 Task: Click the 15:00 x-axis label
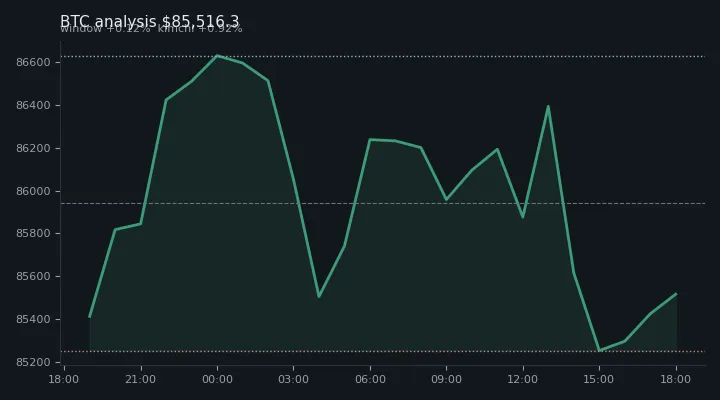[x=599, y=379]
